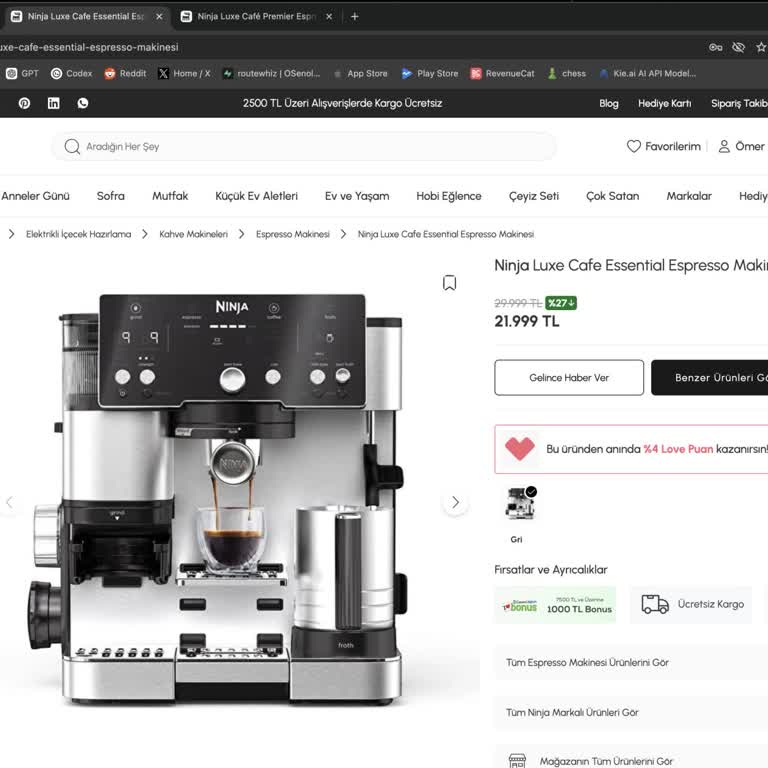Screen dimensions: 768x768
Task: Click the 21.999 TL price
Action: [527, 321]
